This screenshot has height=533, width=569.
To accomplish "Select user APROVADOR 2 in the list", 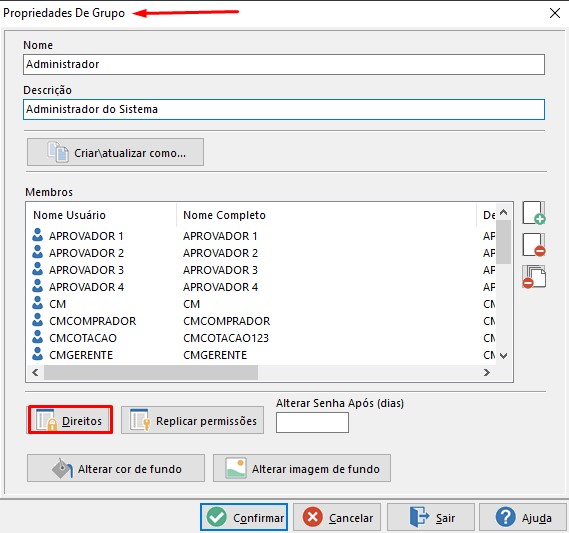I will click(86, 253).
